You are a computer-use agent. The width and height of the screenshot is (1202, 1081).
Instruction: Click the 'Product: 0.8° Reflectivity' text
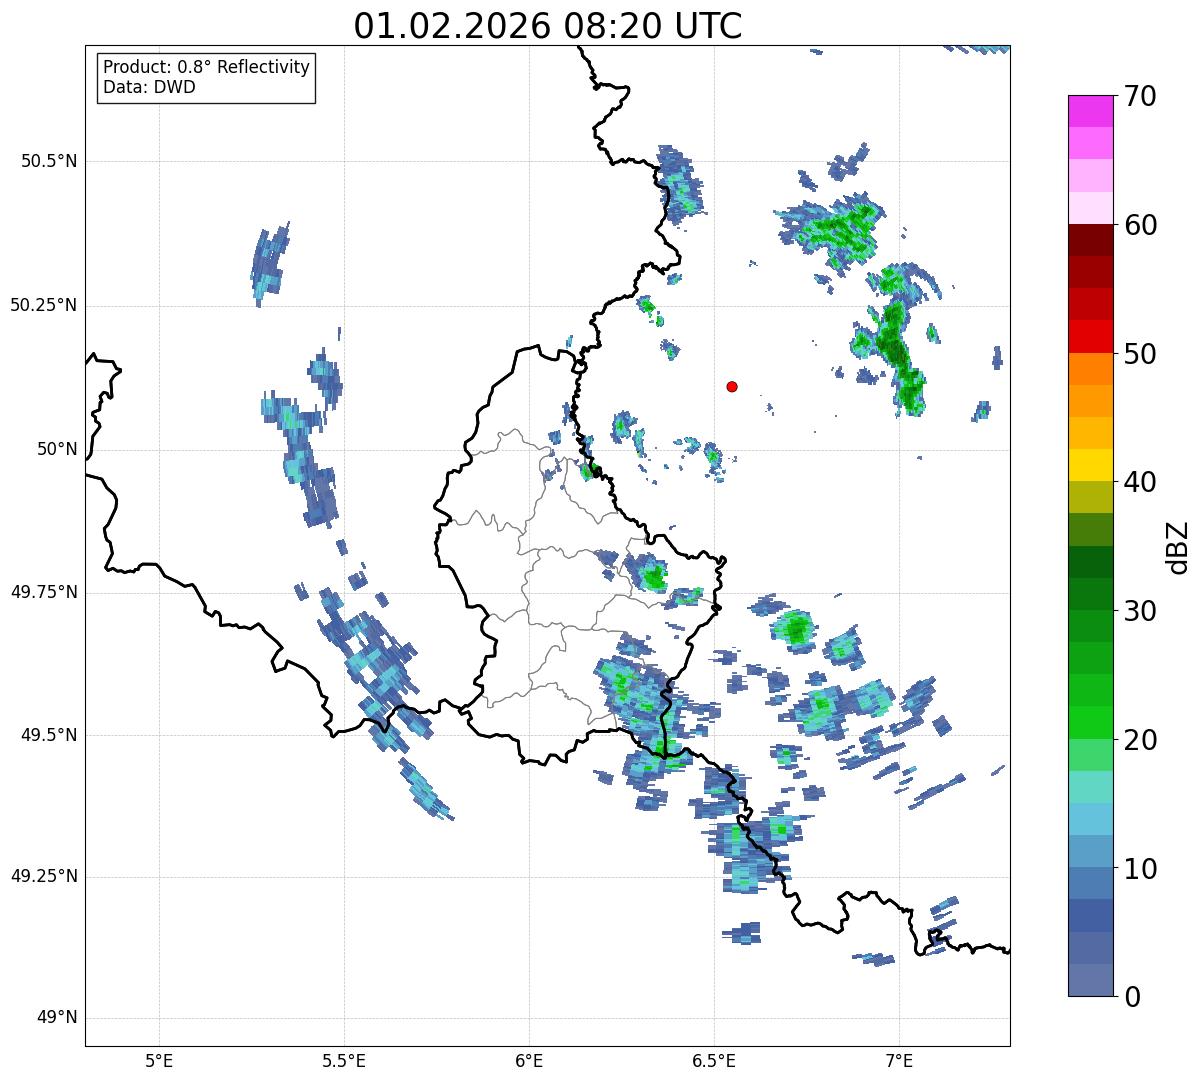tap(207, 67)
